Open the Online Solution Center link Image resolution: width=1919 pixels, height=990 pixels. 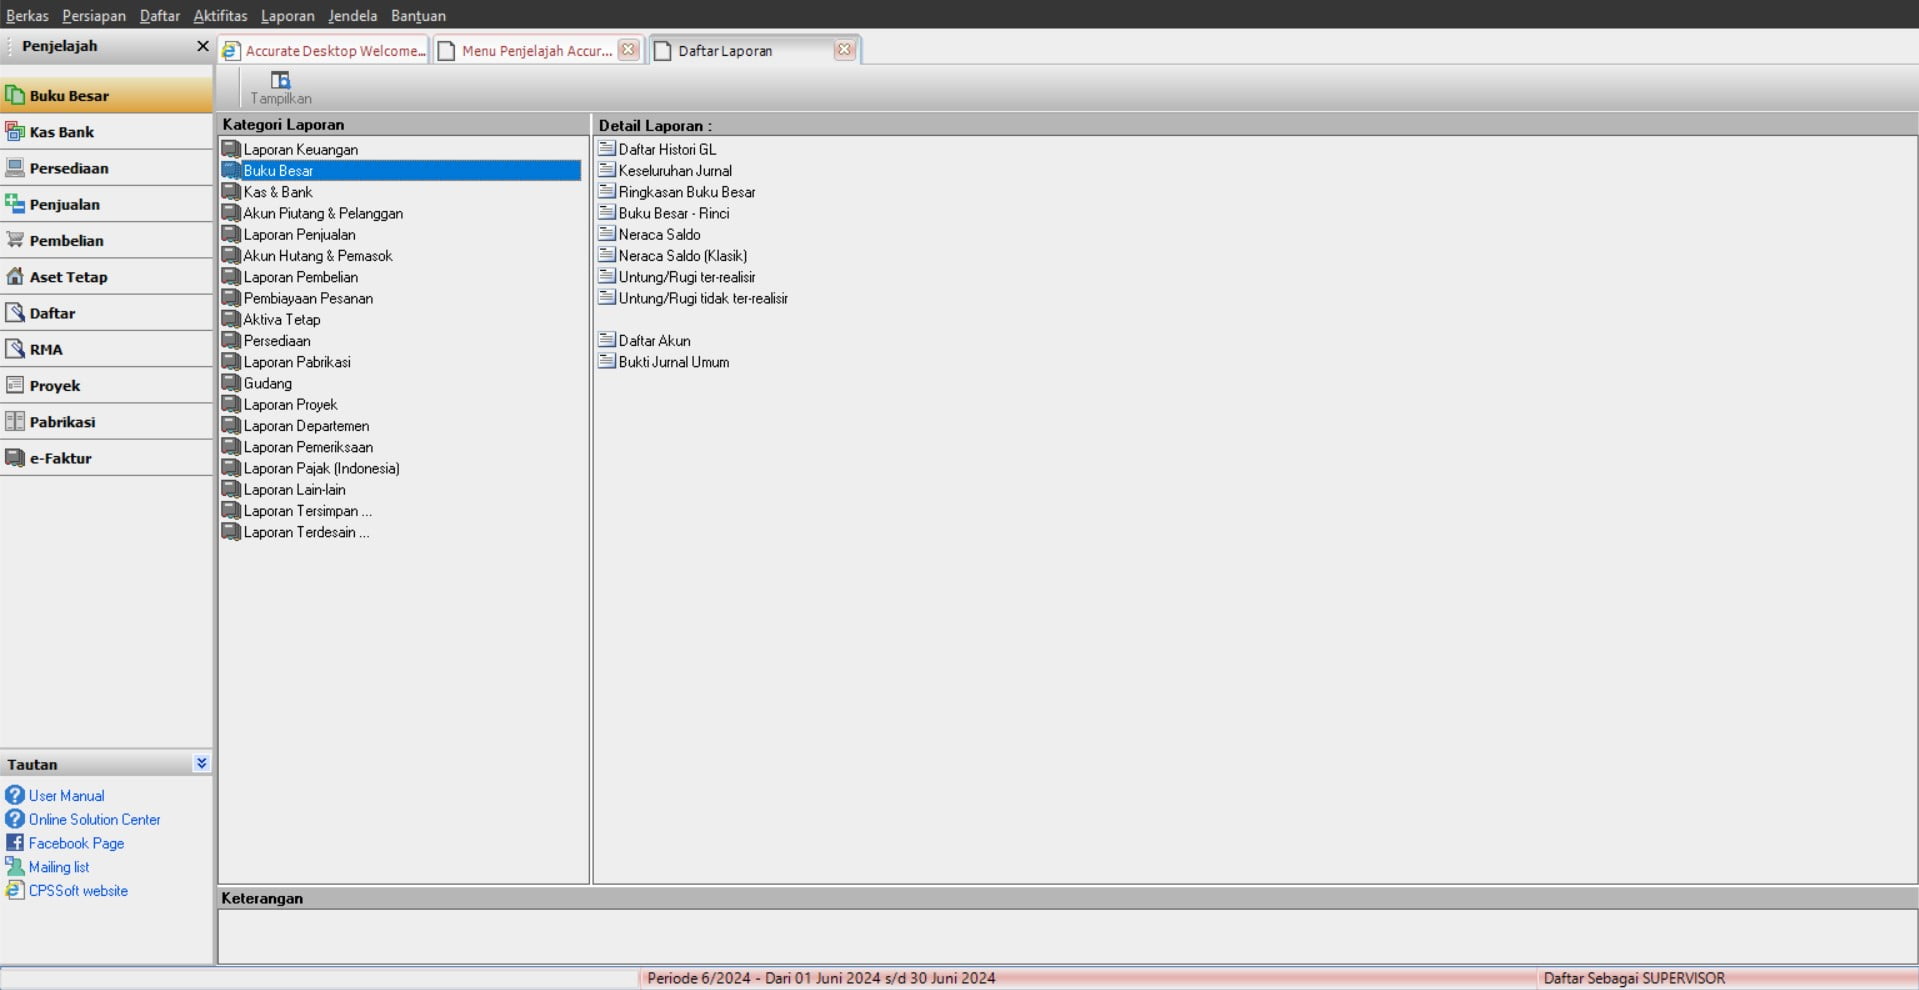tap(94, 819)
